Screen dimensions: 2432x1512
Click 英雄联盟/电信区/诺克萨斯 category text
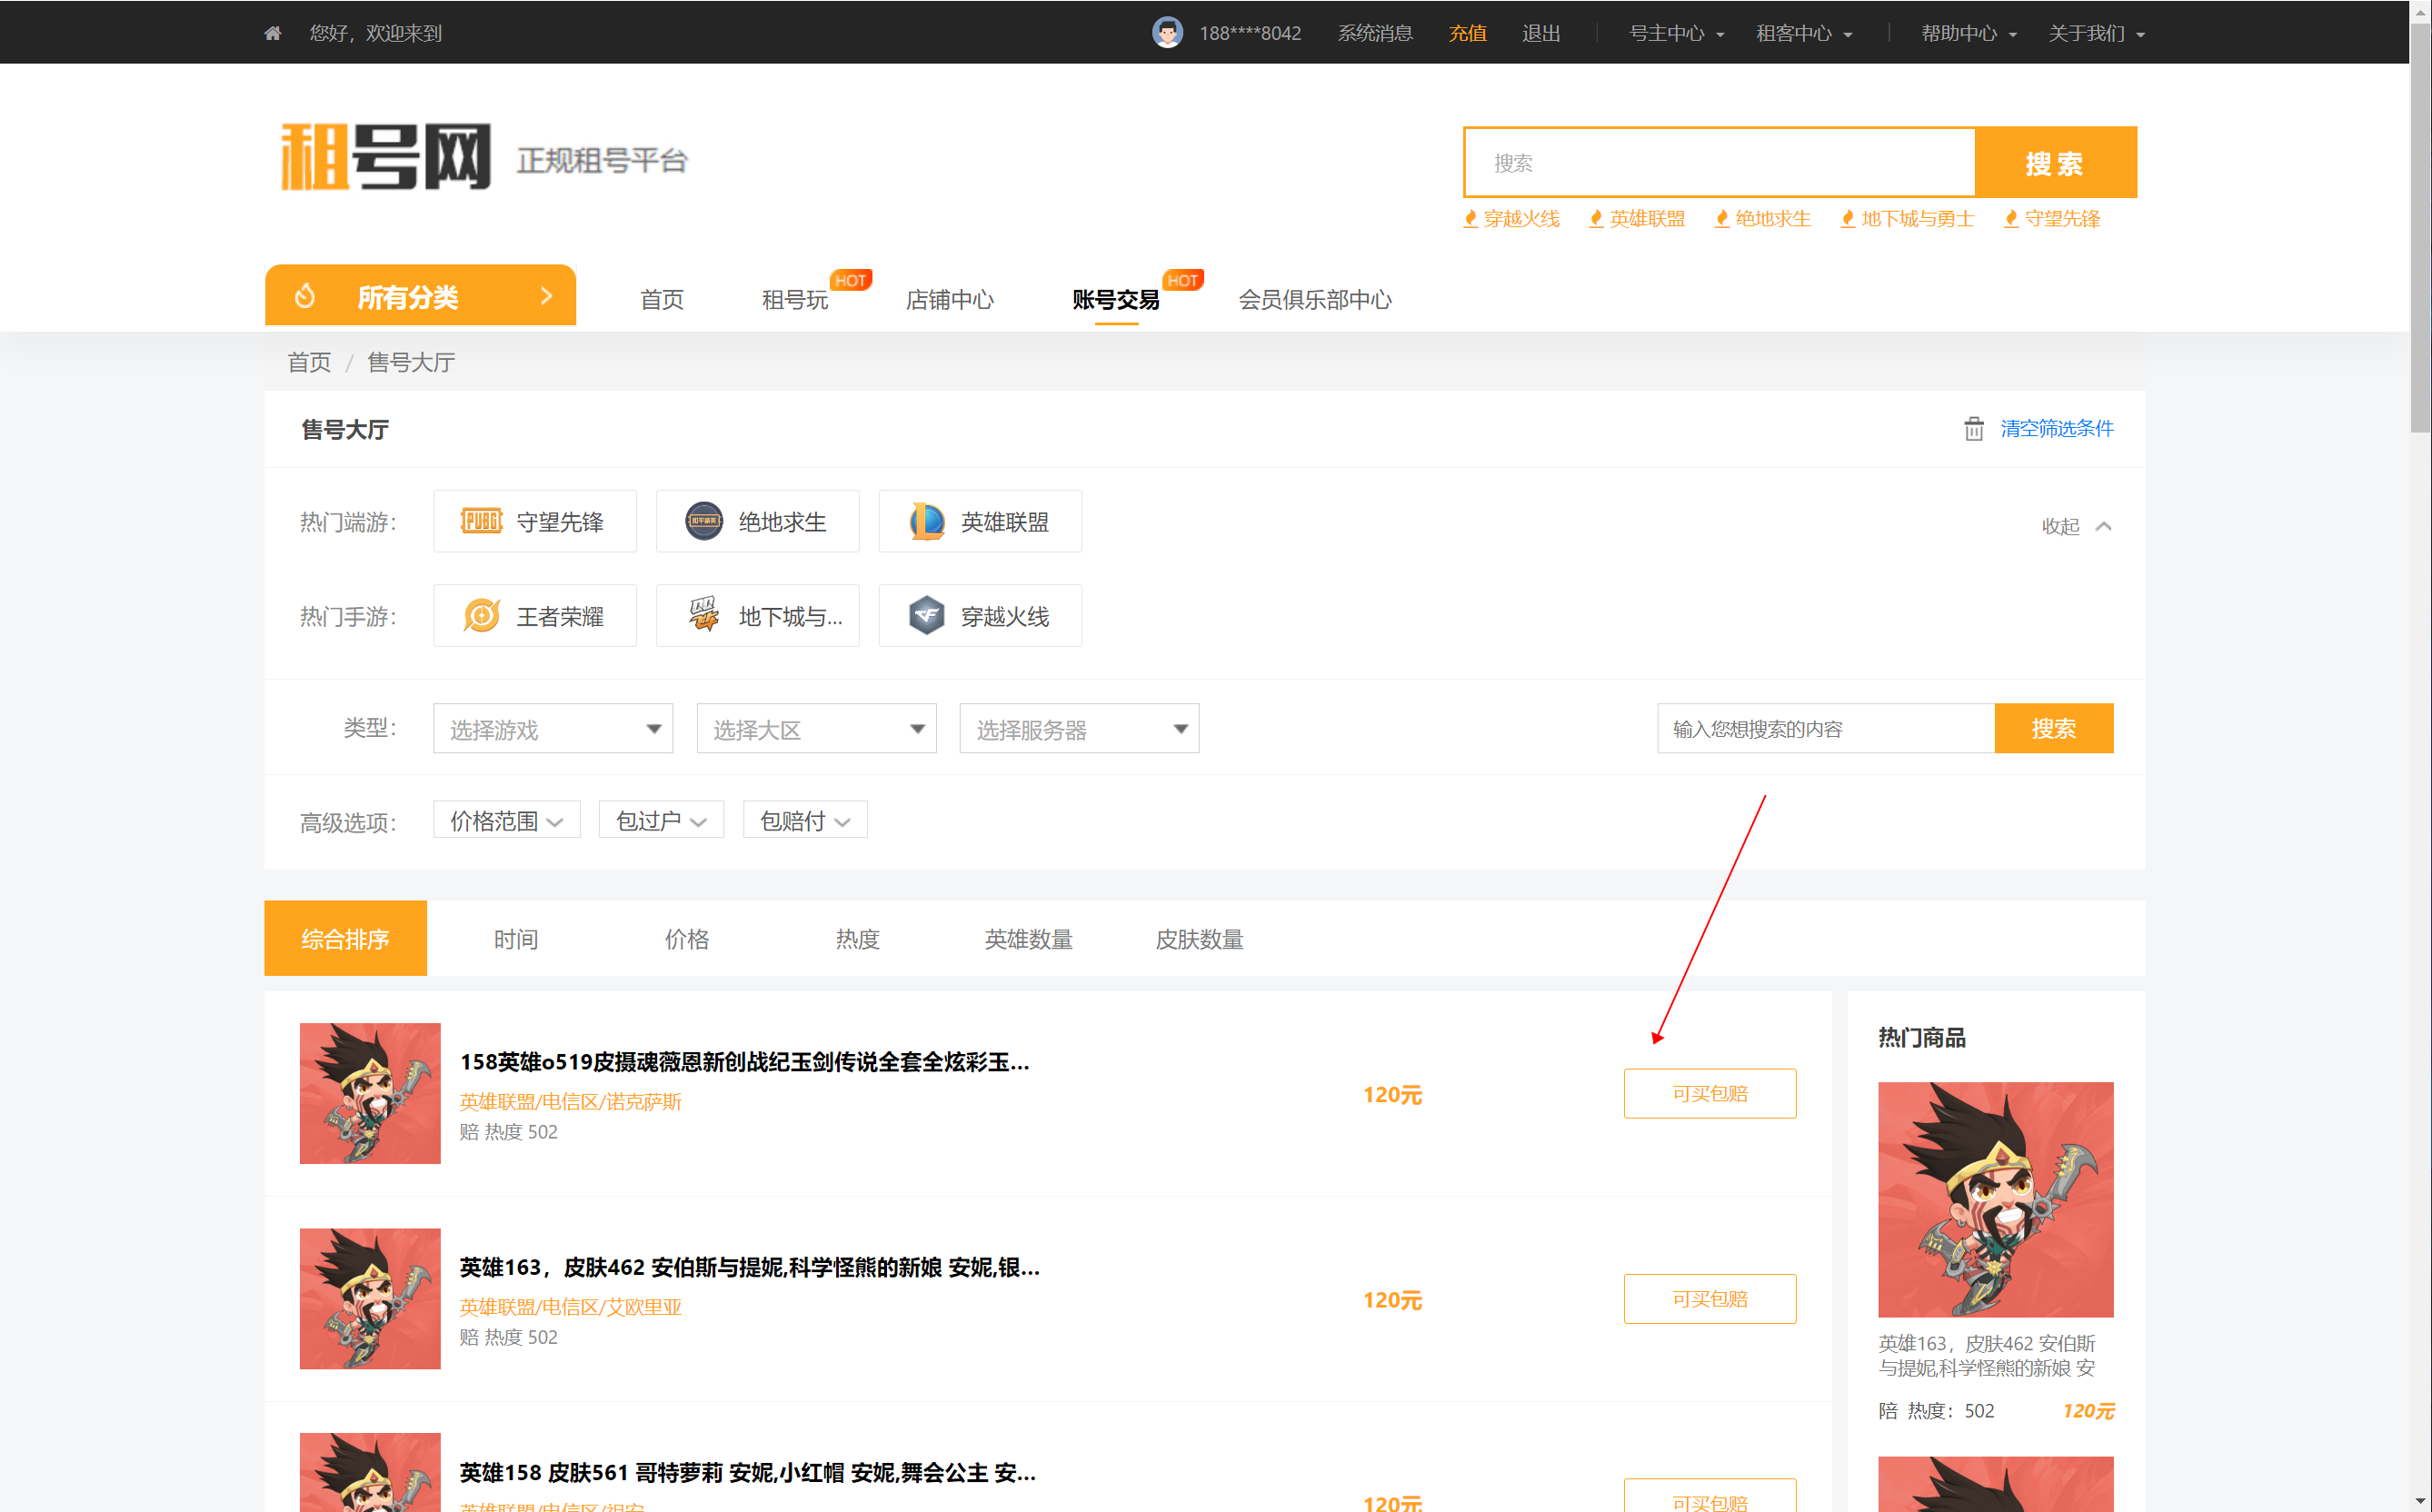pos(570,1102)
